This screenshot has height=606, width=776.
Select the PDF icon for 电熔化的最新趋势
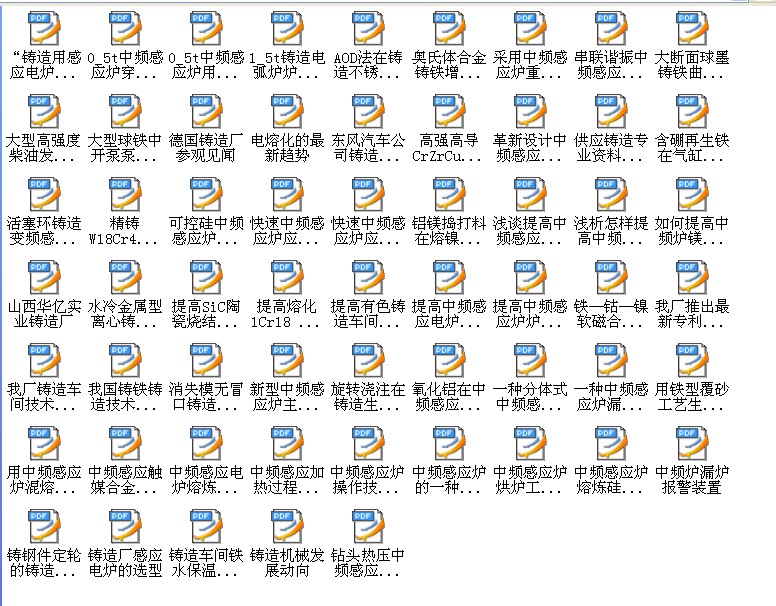click(x=287, y=111)
